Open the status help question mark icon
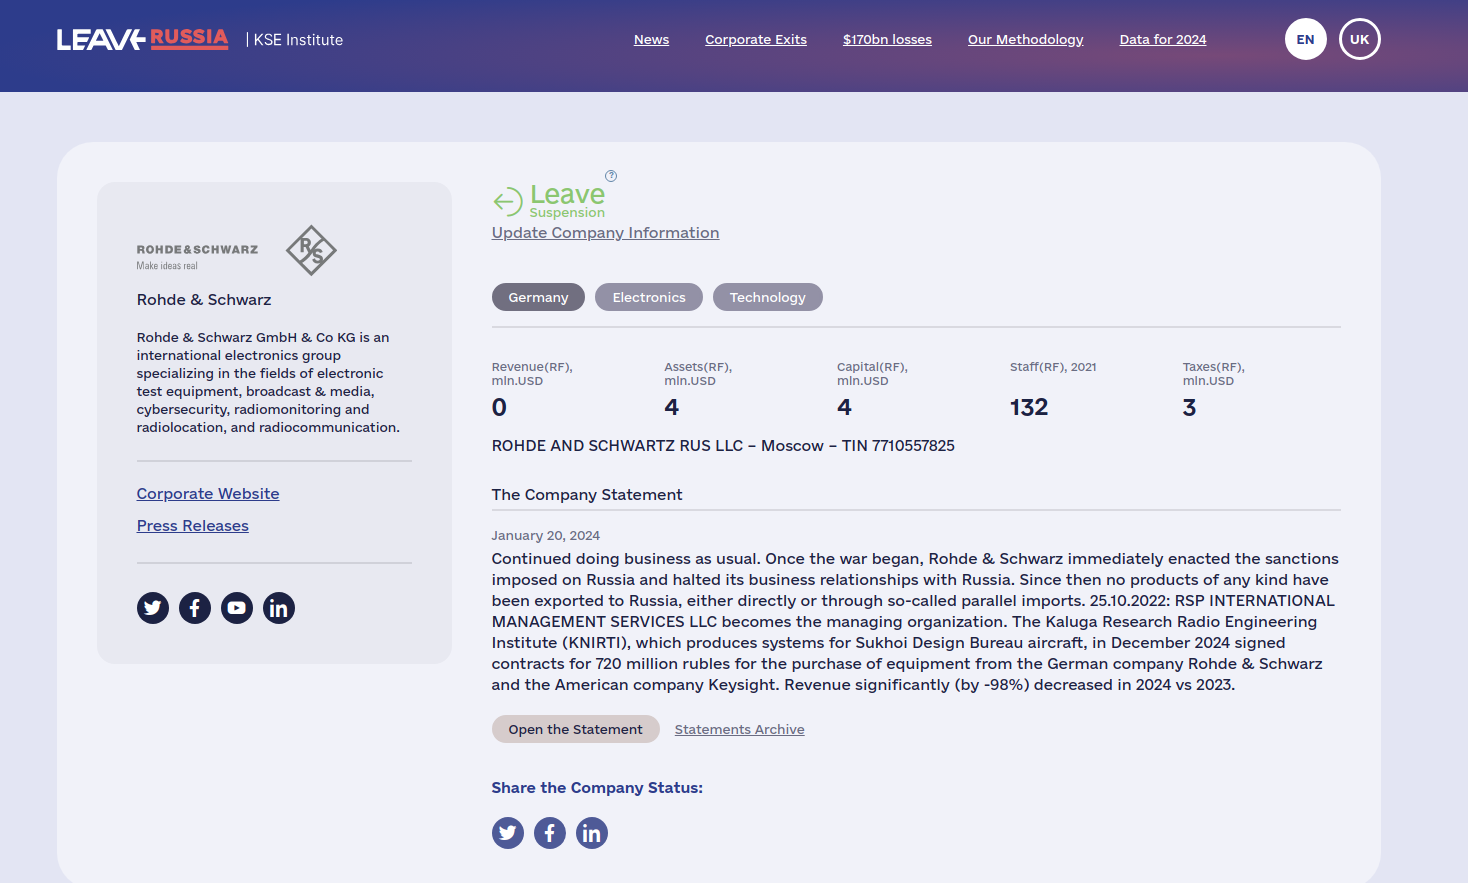Viewport: 1468px width, 883px height. coord(611,176)
